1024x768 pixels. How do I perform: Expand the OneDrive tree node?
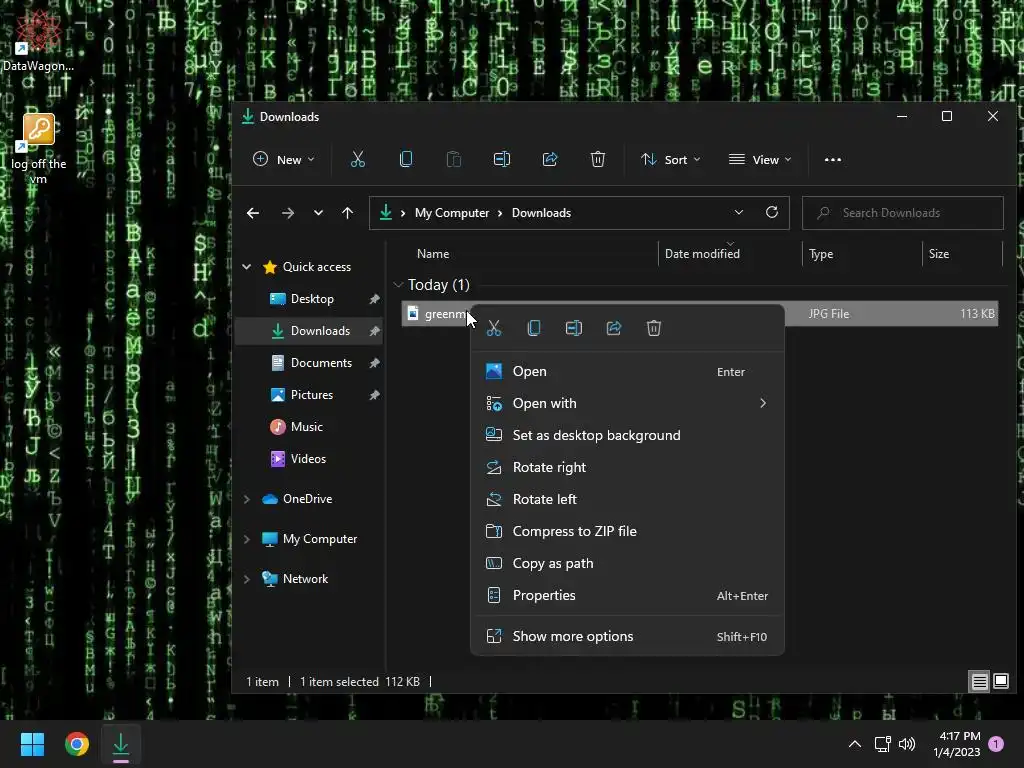[247, 499]
